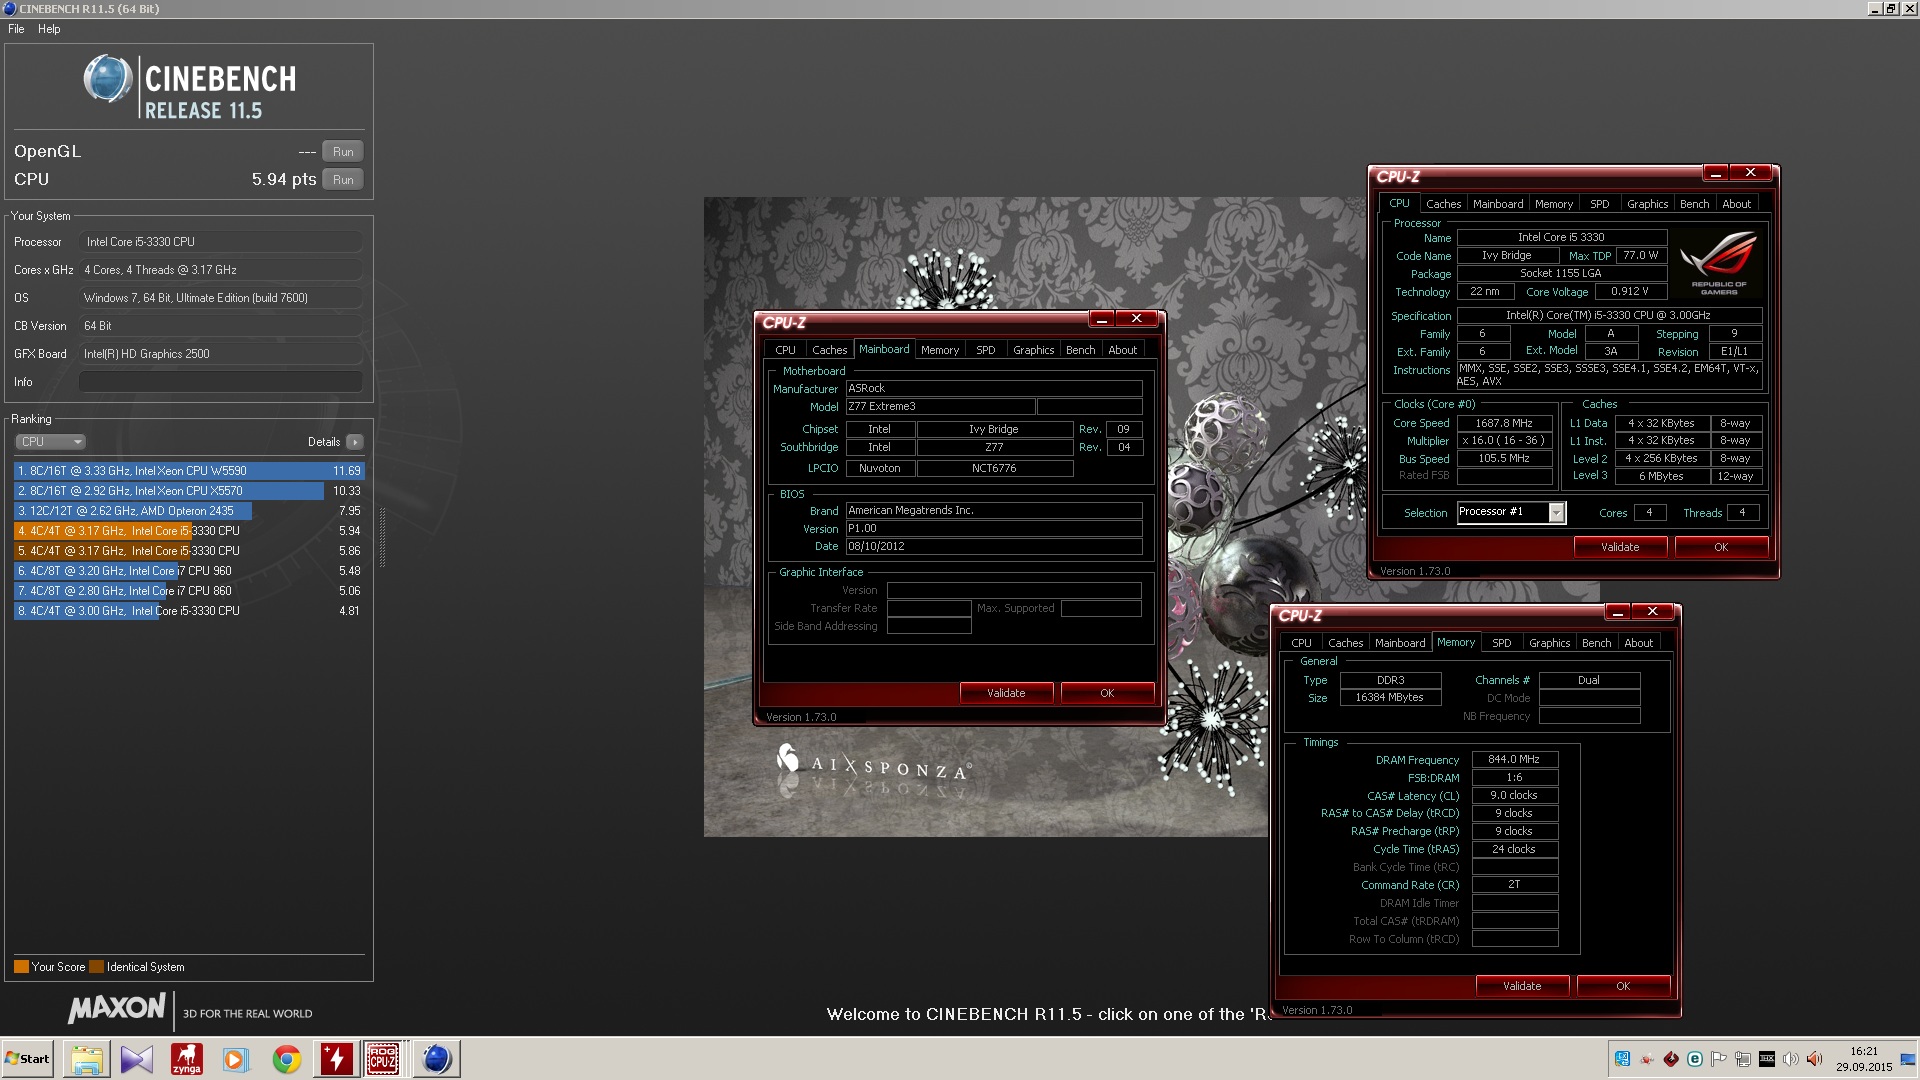Viewport: 1920px width, 1080px height.
Task: Open About tab in Mainboard CPU-Z window
Action: (x=1122, y=350)
